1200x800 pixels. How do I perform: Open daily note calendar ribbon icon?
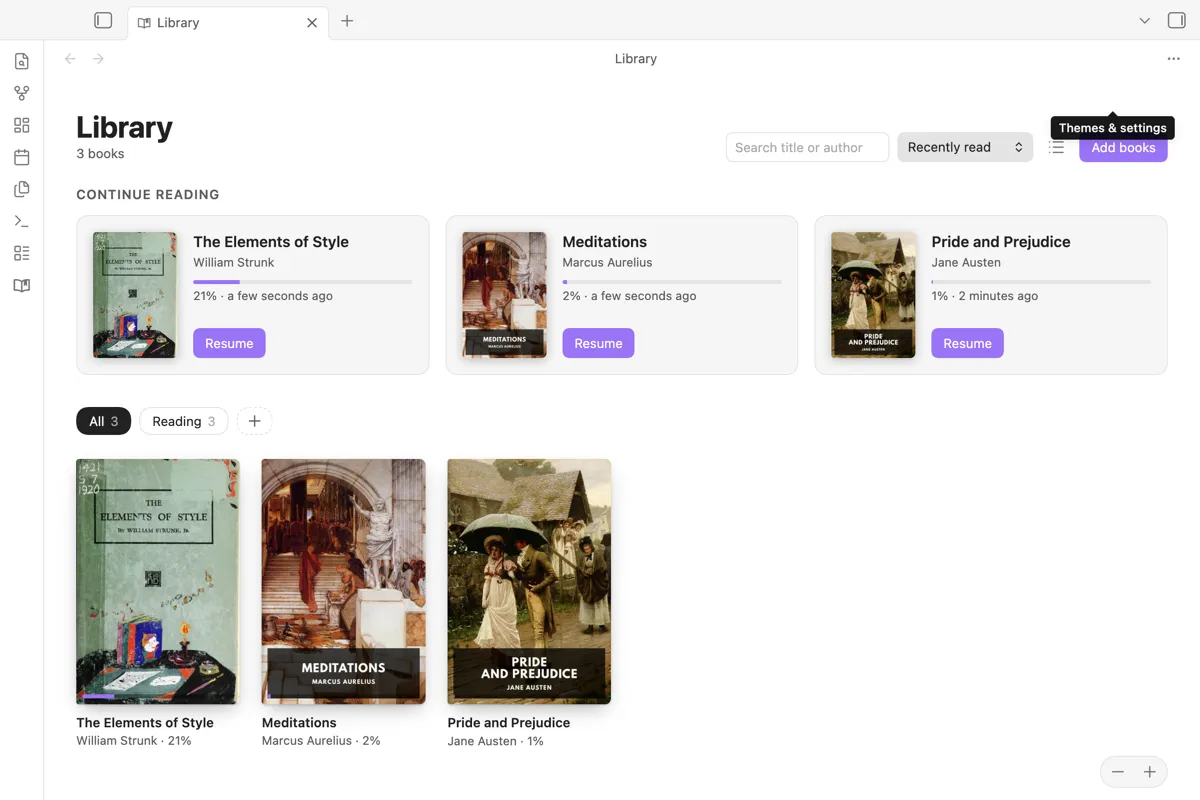[22, 157]
